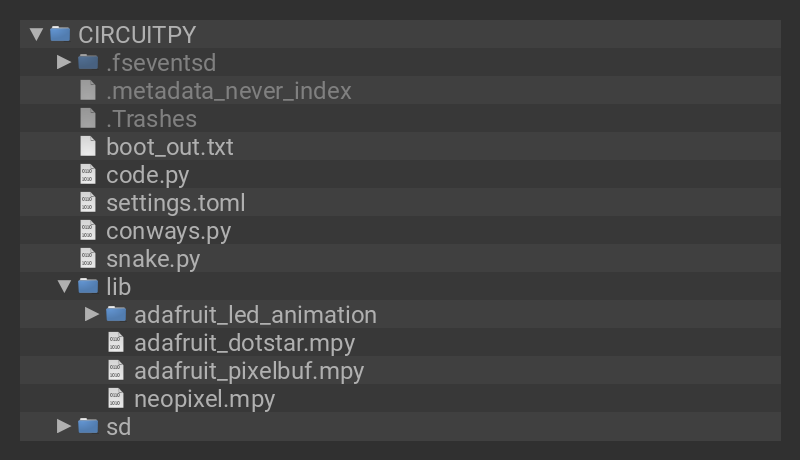Click the code.py file icon
800x460 pixels.
(88, 175)
